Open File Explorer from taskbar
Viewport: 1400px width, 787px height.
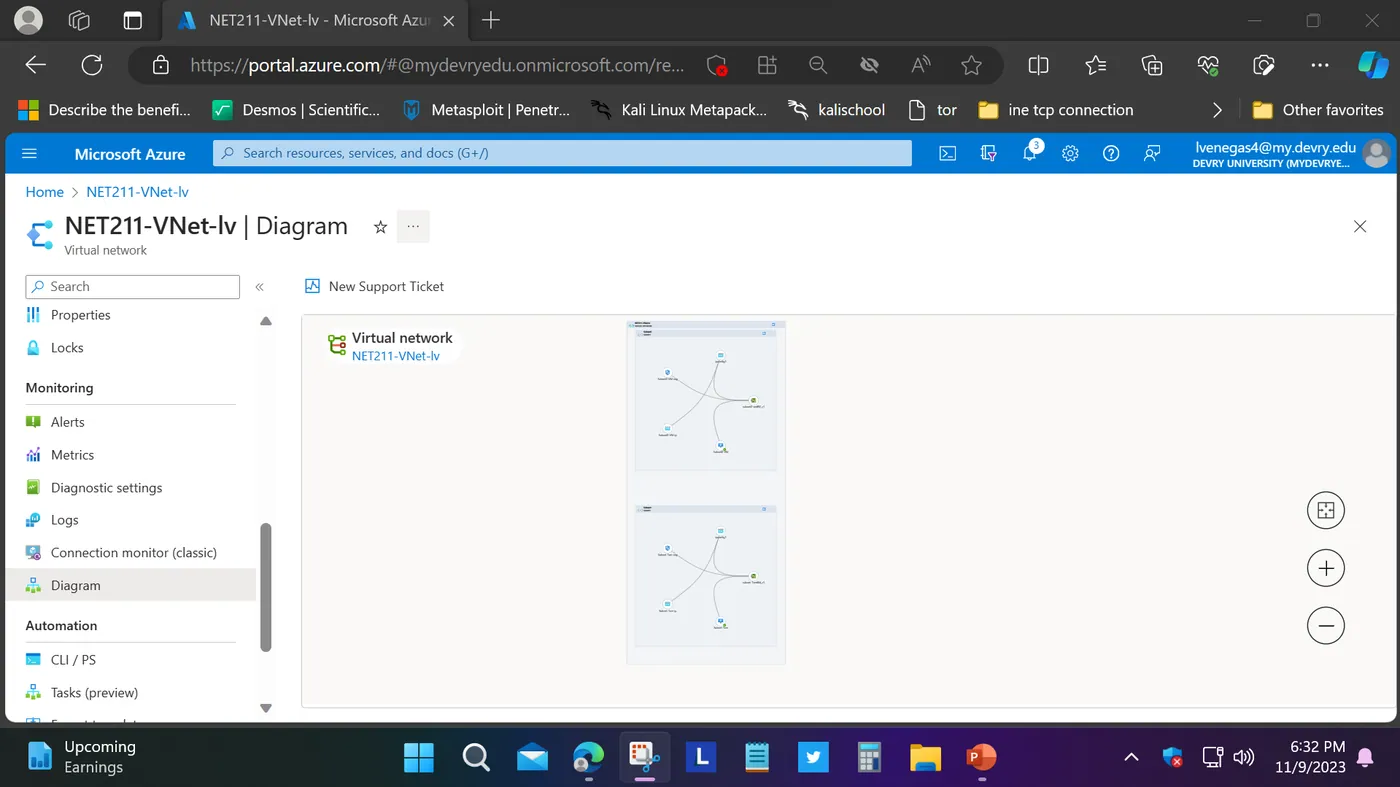click(x=925, y=757)
